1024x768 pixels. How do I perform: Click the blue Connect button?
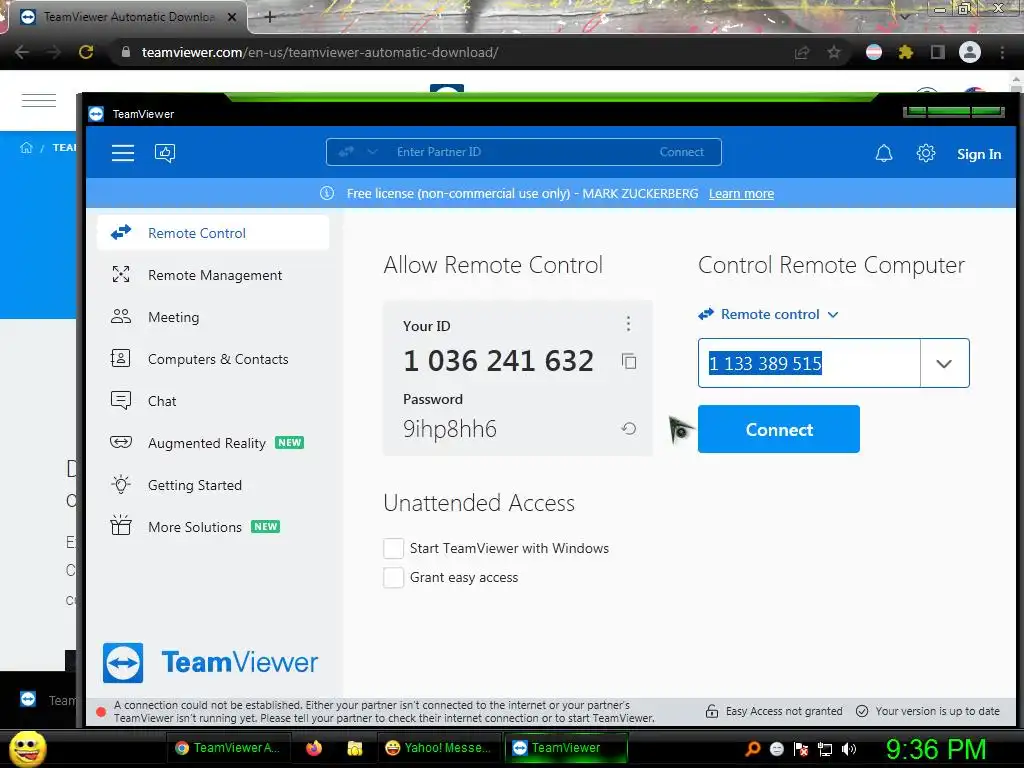pyautogui.click(x=778, y=429)
